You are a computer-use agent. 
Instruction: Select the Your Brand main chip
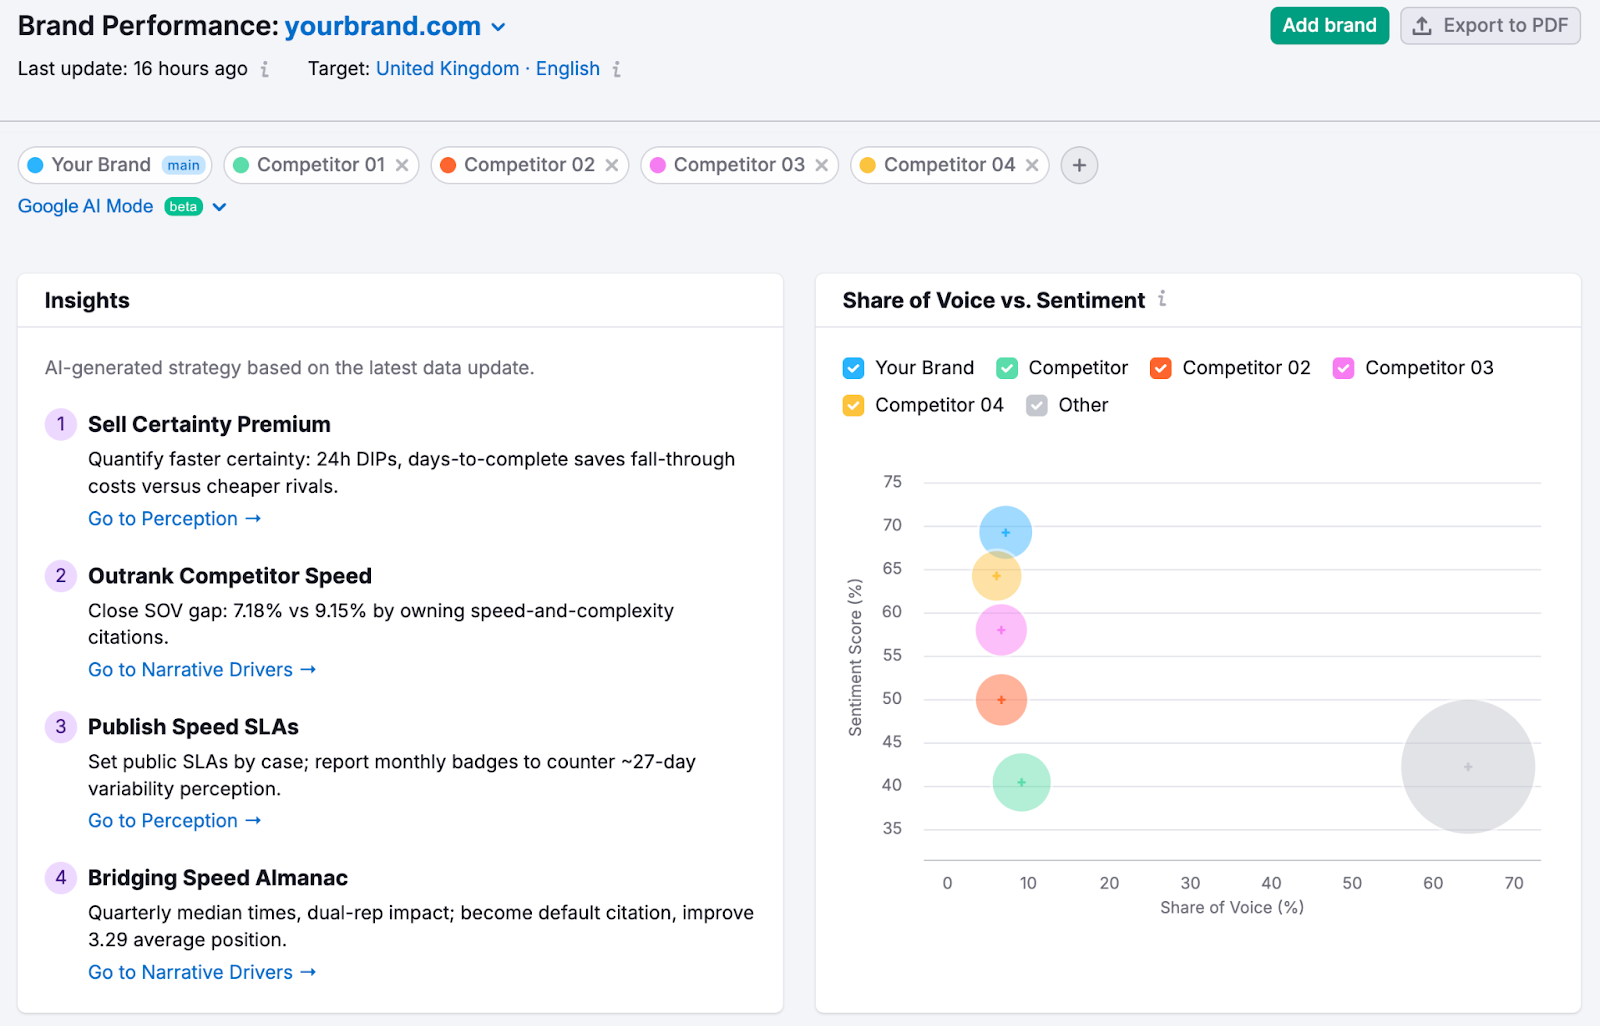click(114, 165)
